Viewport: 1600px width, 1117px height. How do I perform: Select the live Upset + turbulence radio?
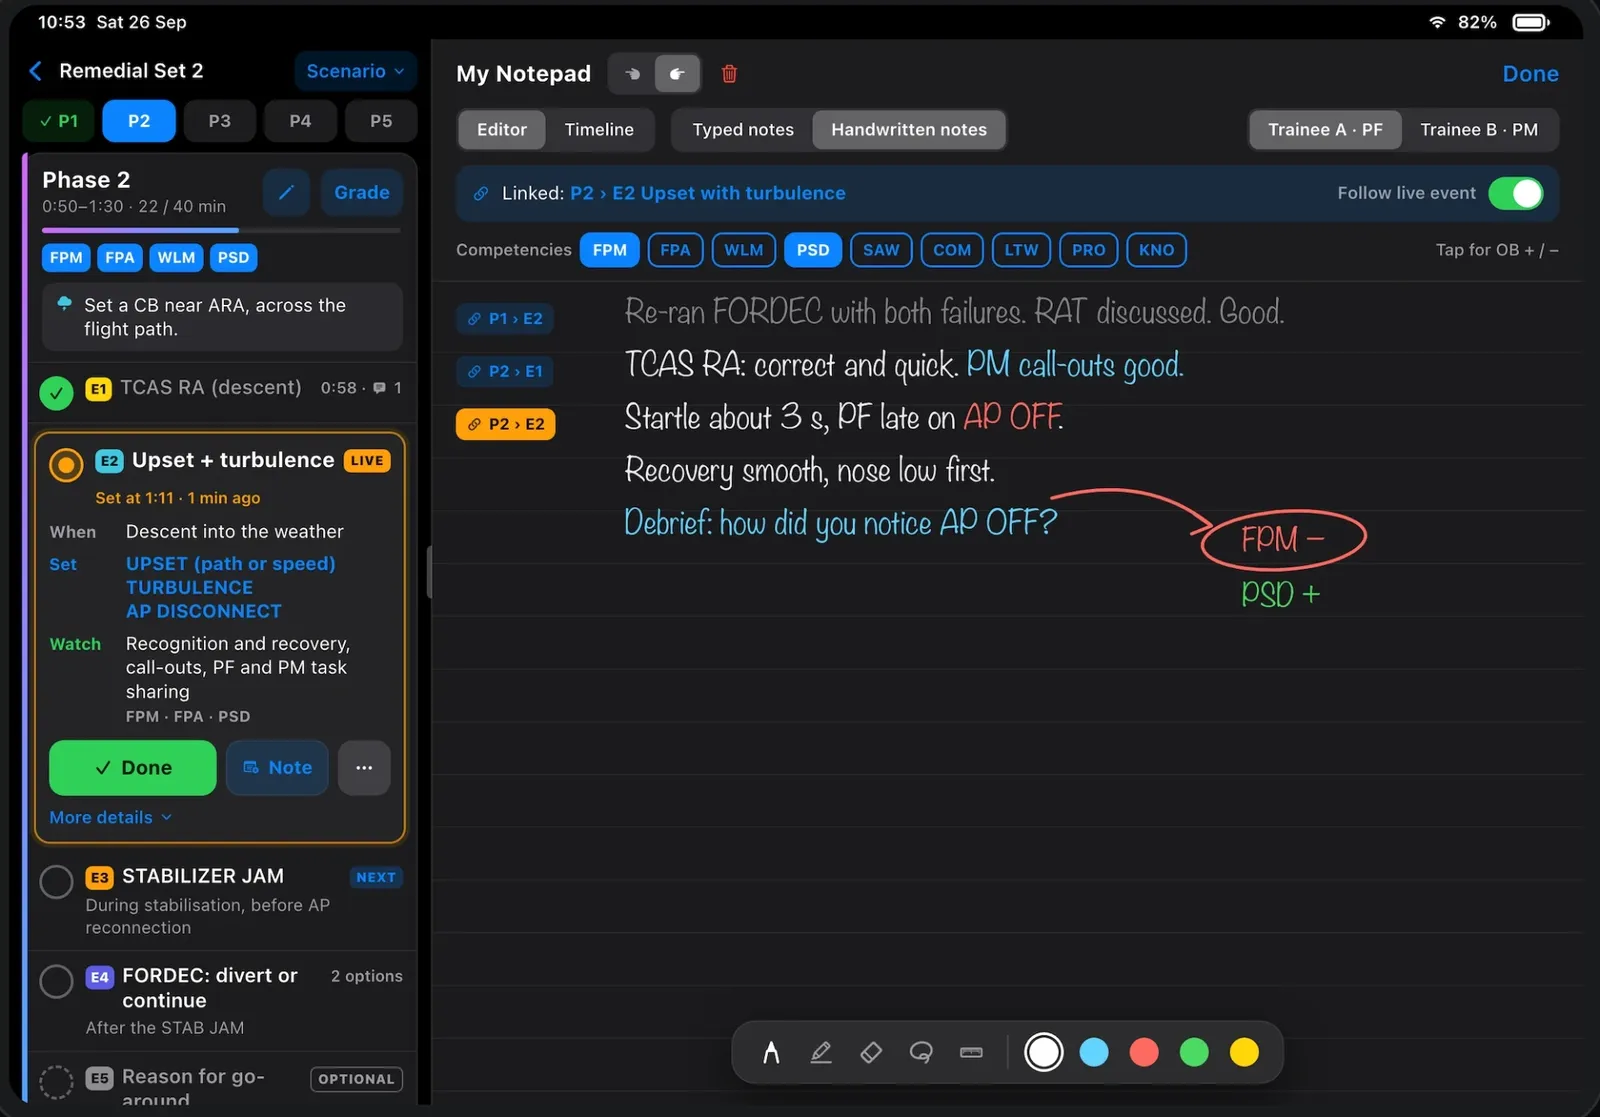(66, 464)
